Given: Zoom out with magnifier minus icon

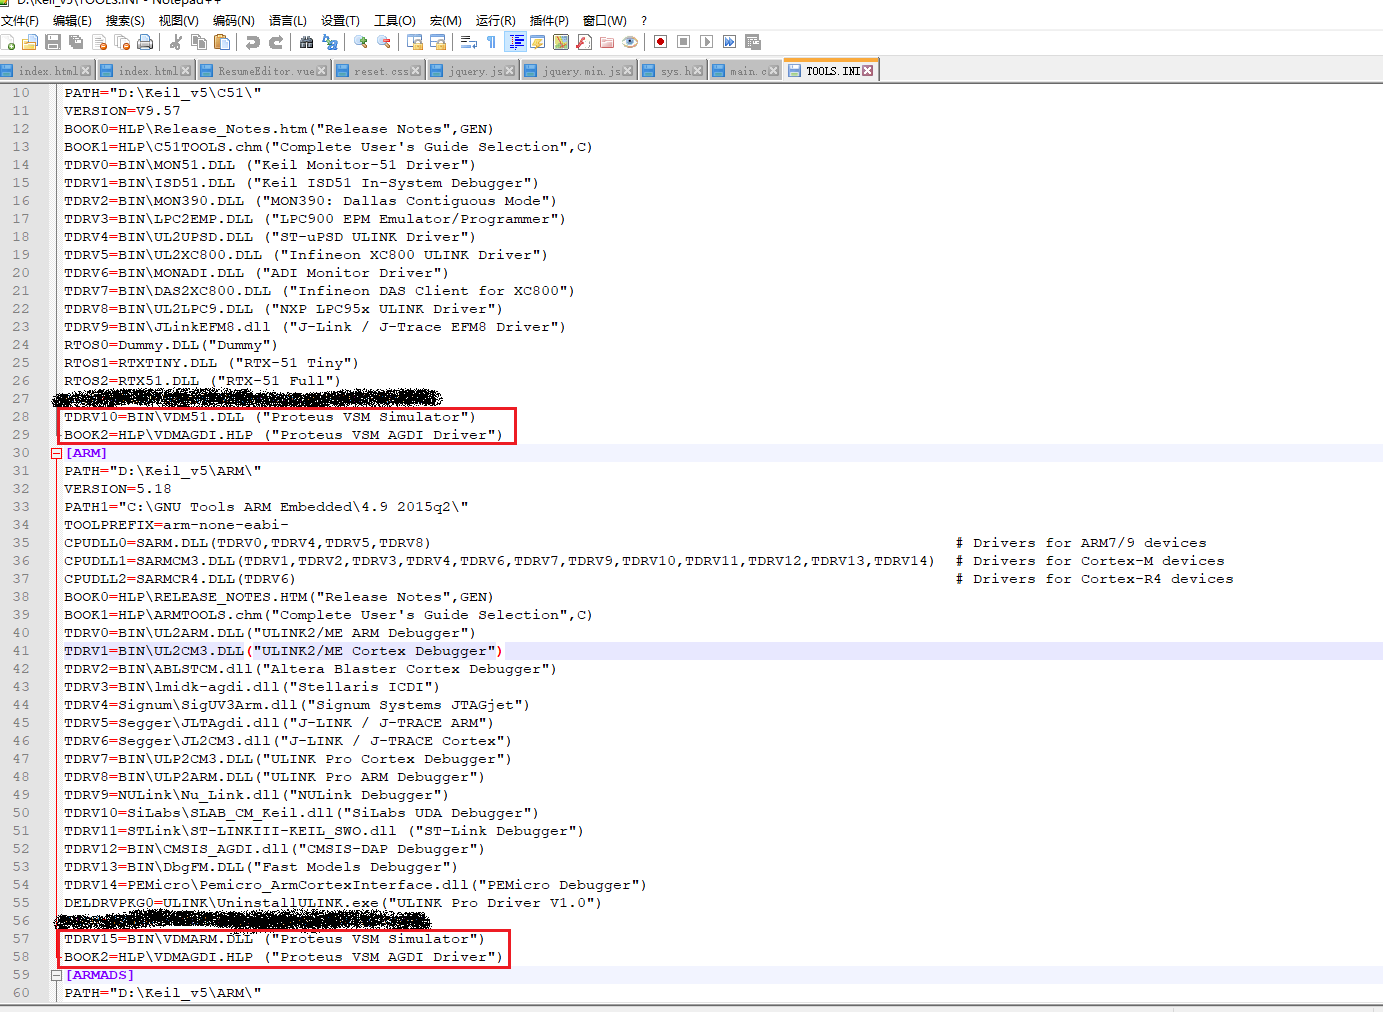Looking at the screenshot, I should coord(384,42).
